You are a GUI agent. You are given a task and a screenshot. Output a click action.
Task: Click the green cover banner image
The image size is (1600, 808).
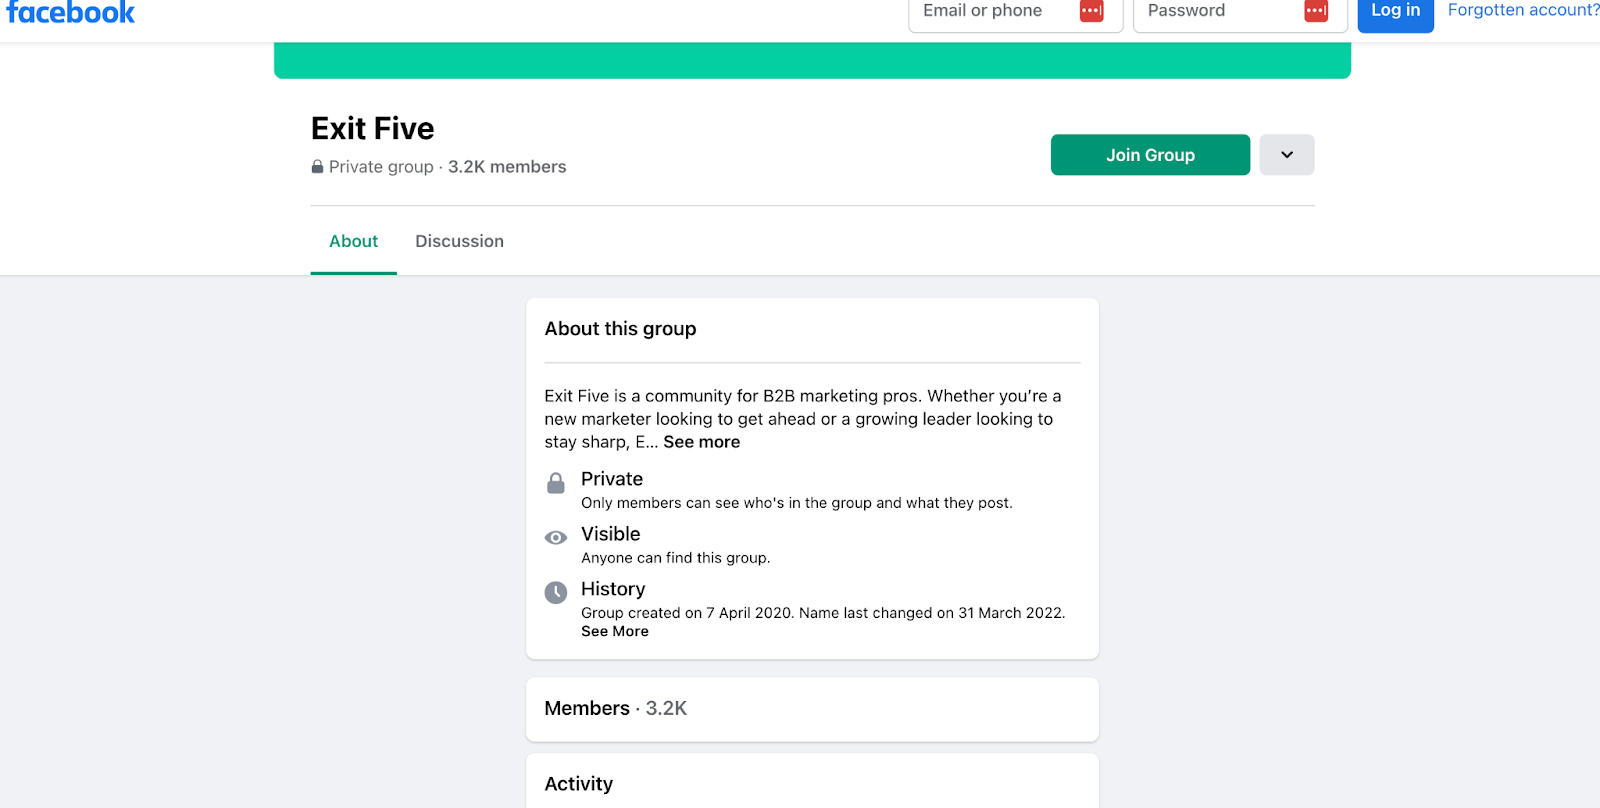click(x=812, y=60)
